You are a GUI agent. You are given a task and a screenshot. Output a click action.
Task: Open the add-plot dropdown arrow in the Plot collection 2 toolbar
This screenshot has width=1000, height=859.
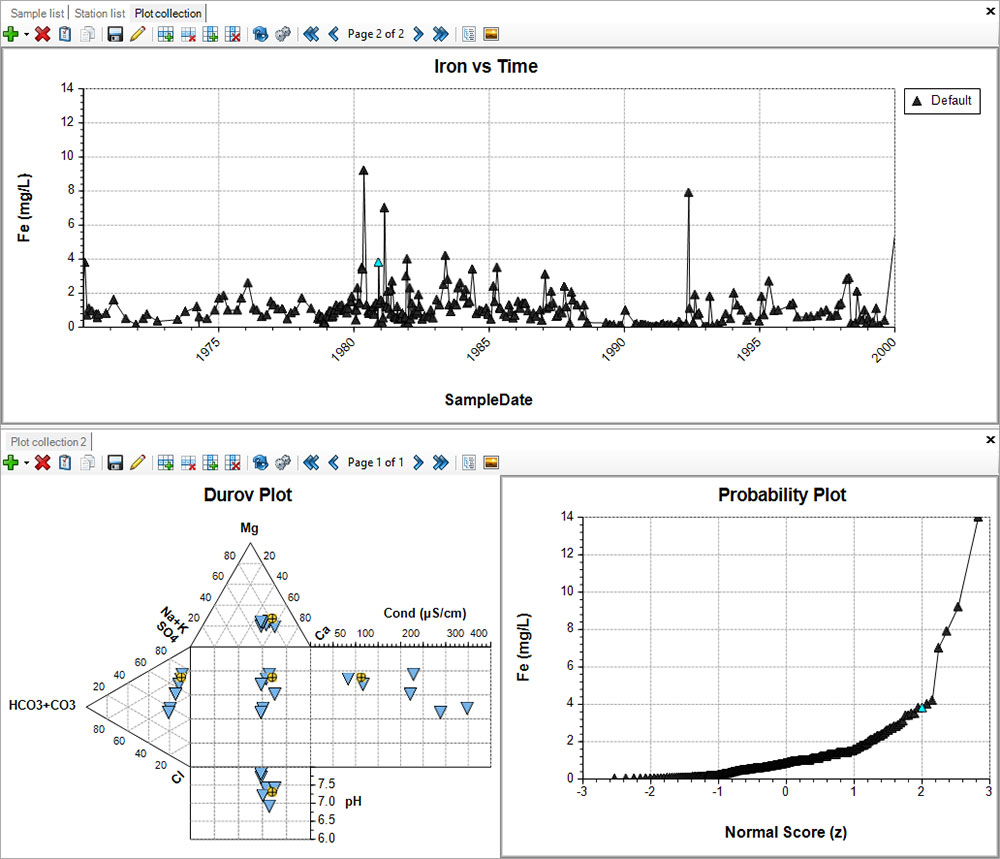(x=26, y=463)
